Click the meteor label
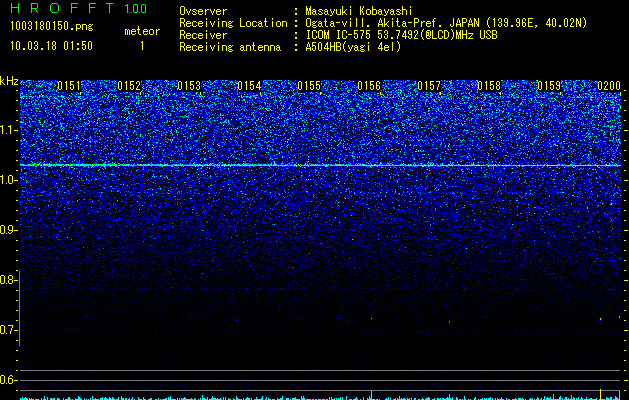629x400 pixels. [142, 31]
